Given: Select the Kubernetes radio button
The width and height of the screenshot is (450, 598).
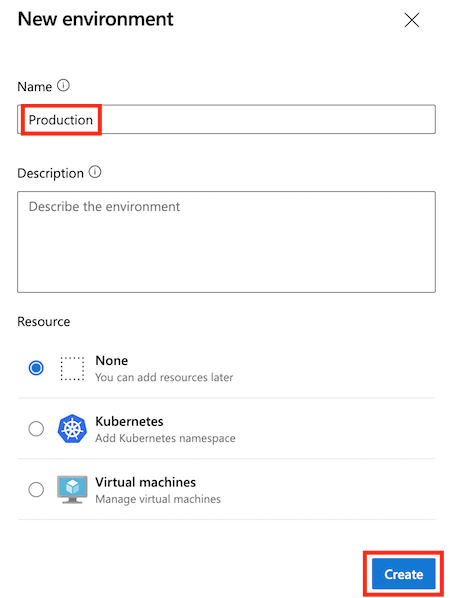Looking at the screenshot, I should pos(36,429).
